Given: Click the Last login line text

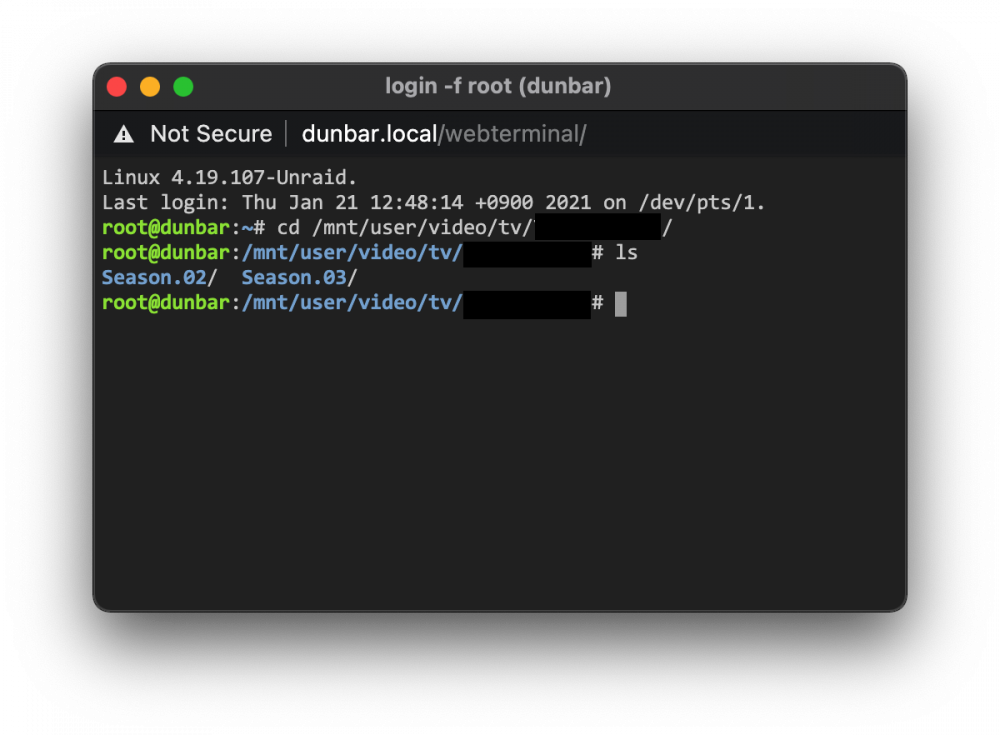Looking at the screenshot, I should (x=433, y=203).
